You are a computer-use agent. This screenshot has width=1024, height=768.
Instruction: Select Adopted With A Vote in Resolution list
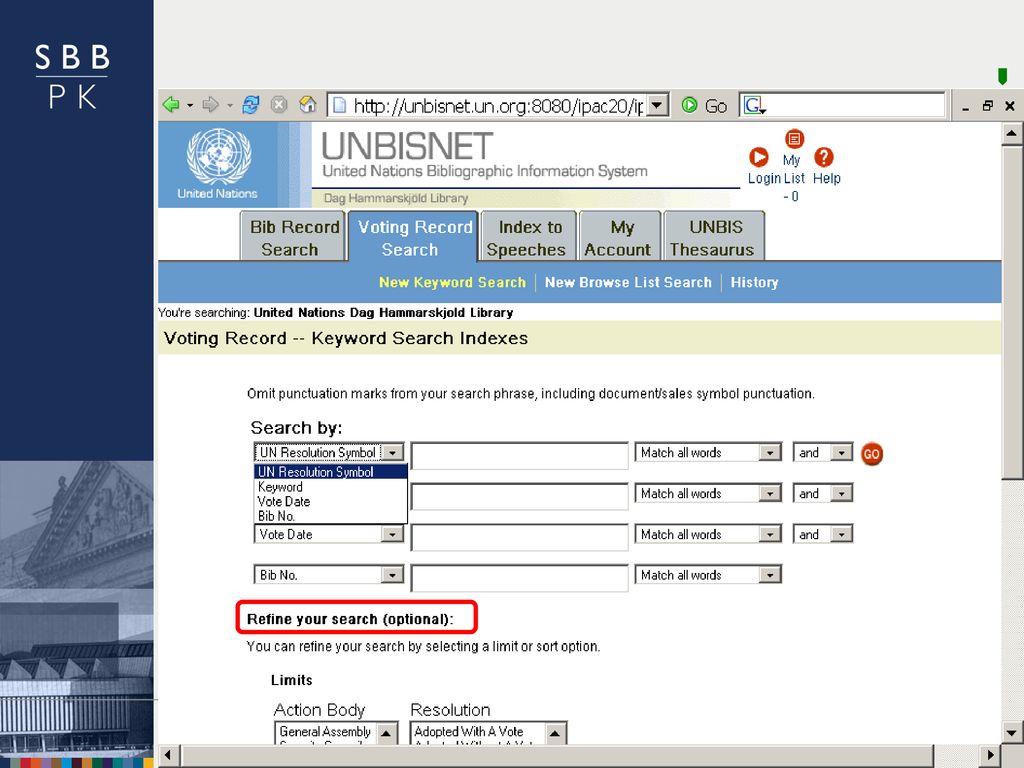coord(469,731)
